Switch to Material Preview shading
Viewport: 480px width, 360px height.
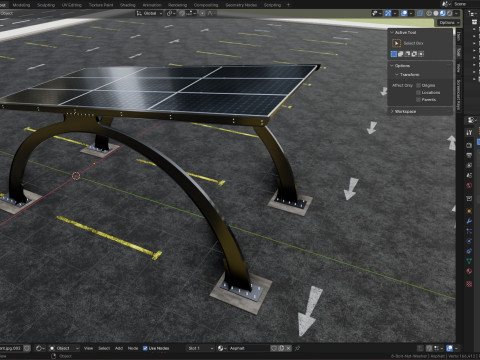tap(443, 13)
